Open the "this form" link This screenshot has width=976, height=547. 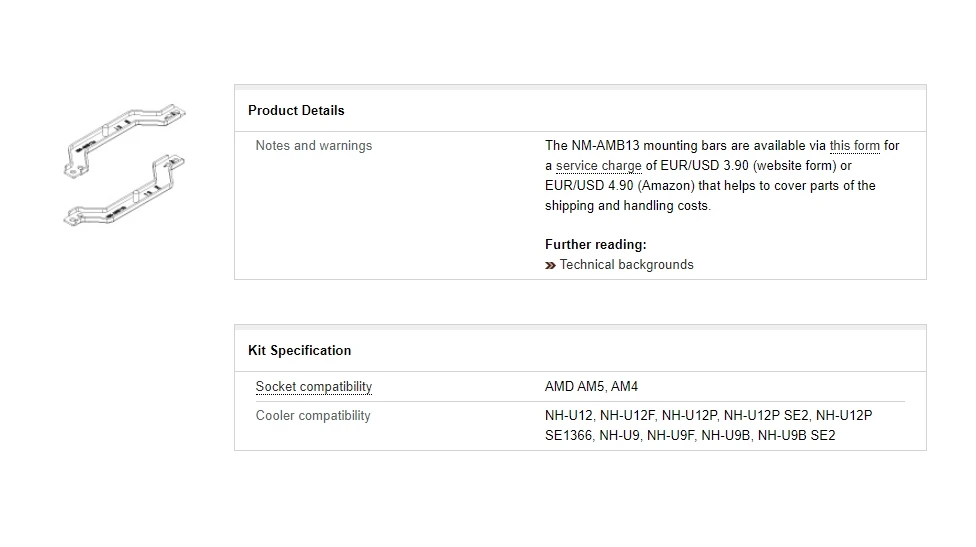point(855,146)
